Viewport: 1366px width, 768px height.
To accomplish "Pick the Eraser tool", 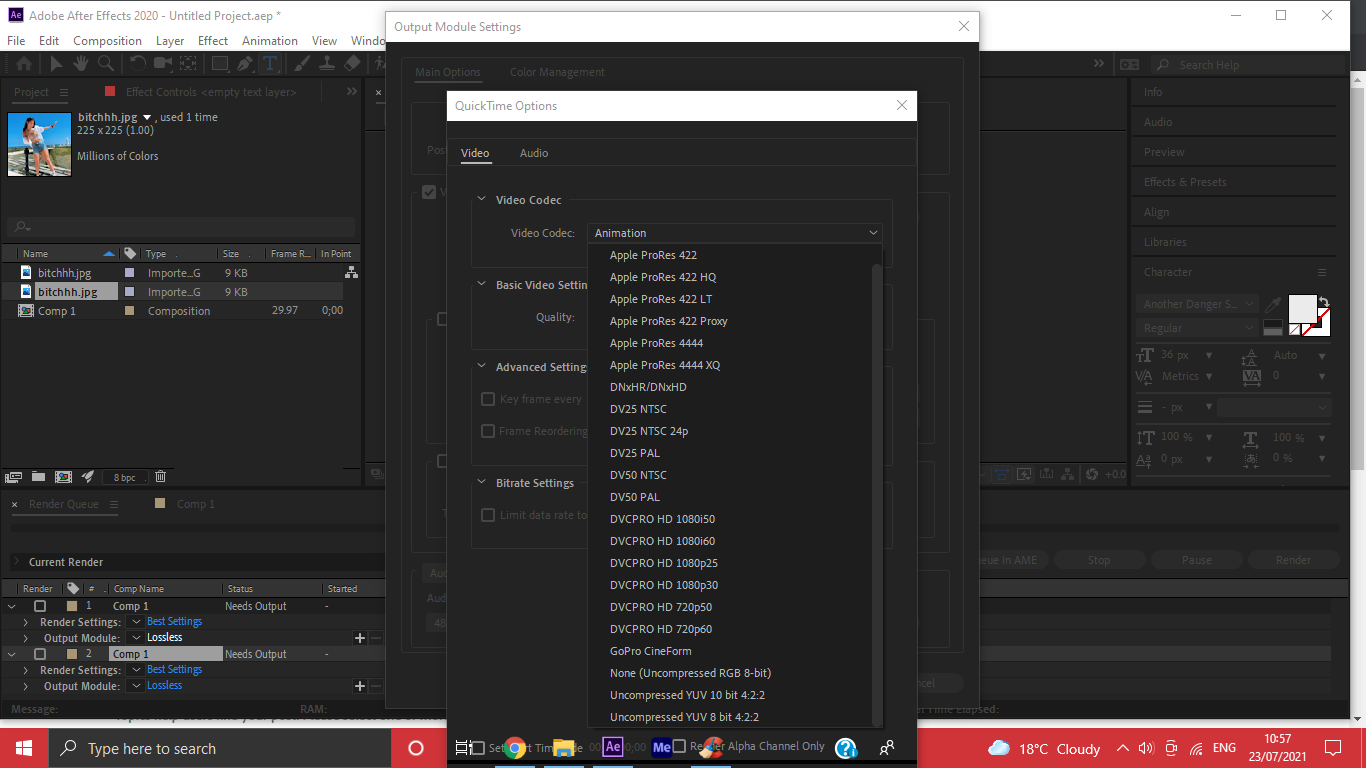I will pos(353,63).
